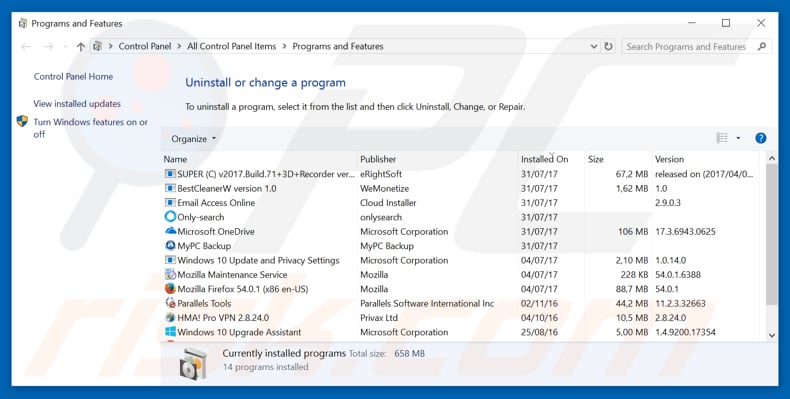Image resolution: width=790 pixels, height=399 pixels.
Task: Go up one folder level
Action: click(81, 46)
